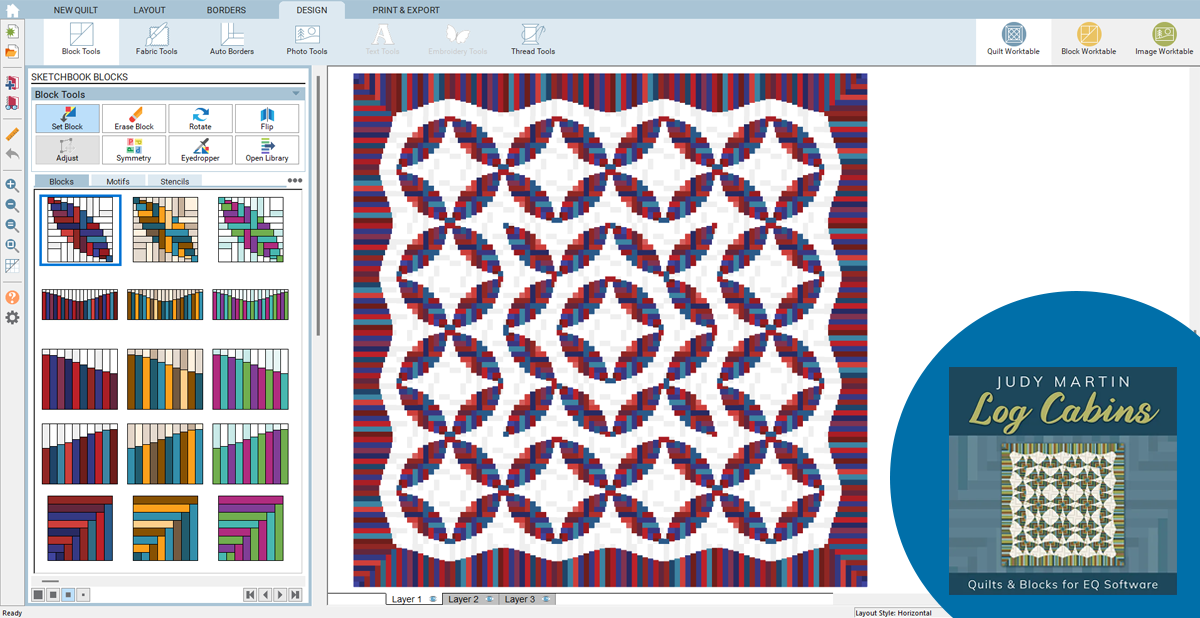Open the three-dot menu beside Stencils
This screenshot has width=1200, height=618.
(295, 181)
